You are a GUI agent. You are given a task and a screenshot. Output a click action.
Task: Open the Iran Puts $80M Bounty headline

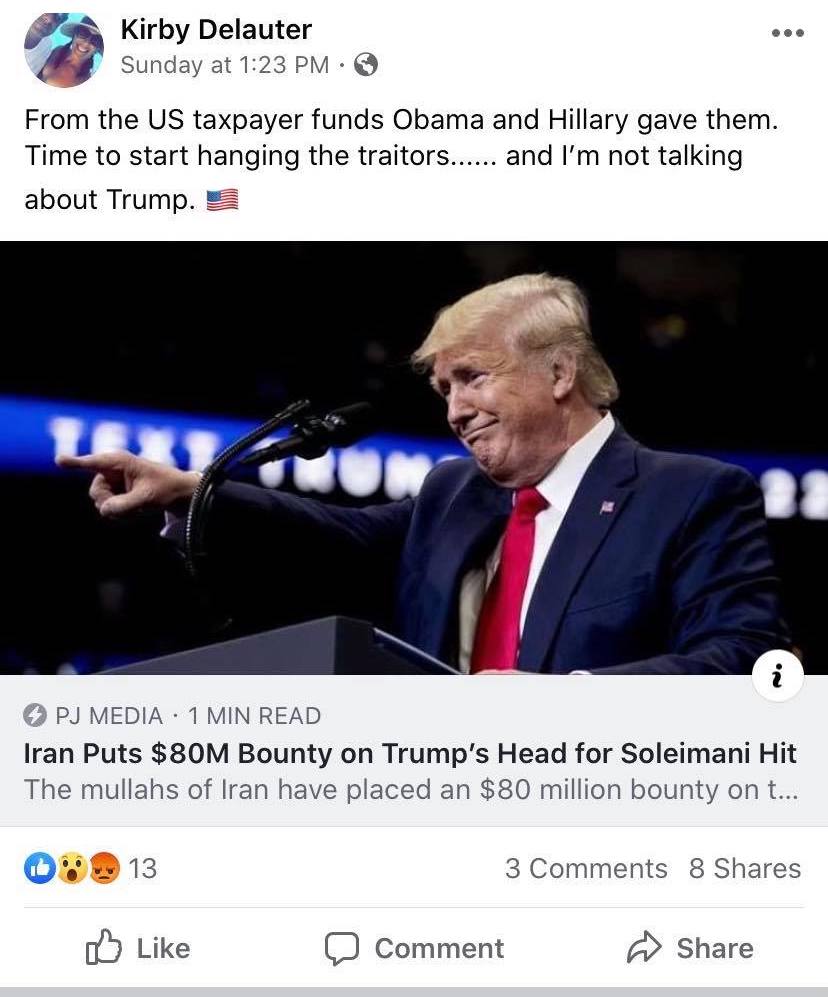coord(410,753)
